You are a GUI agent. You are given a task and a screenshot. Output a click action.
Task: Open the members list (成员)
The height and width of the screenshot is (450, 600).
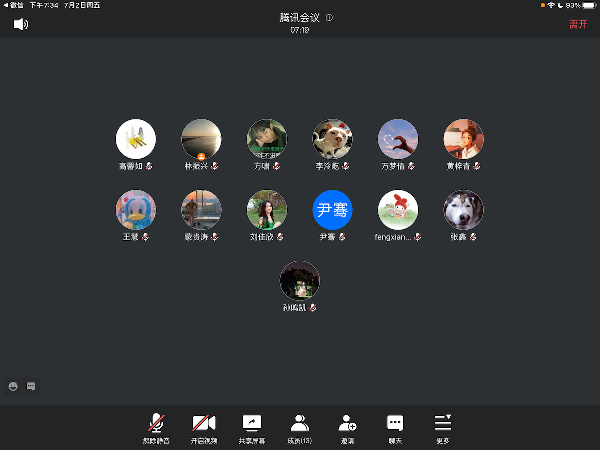[x=299, y=427]
